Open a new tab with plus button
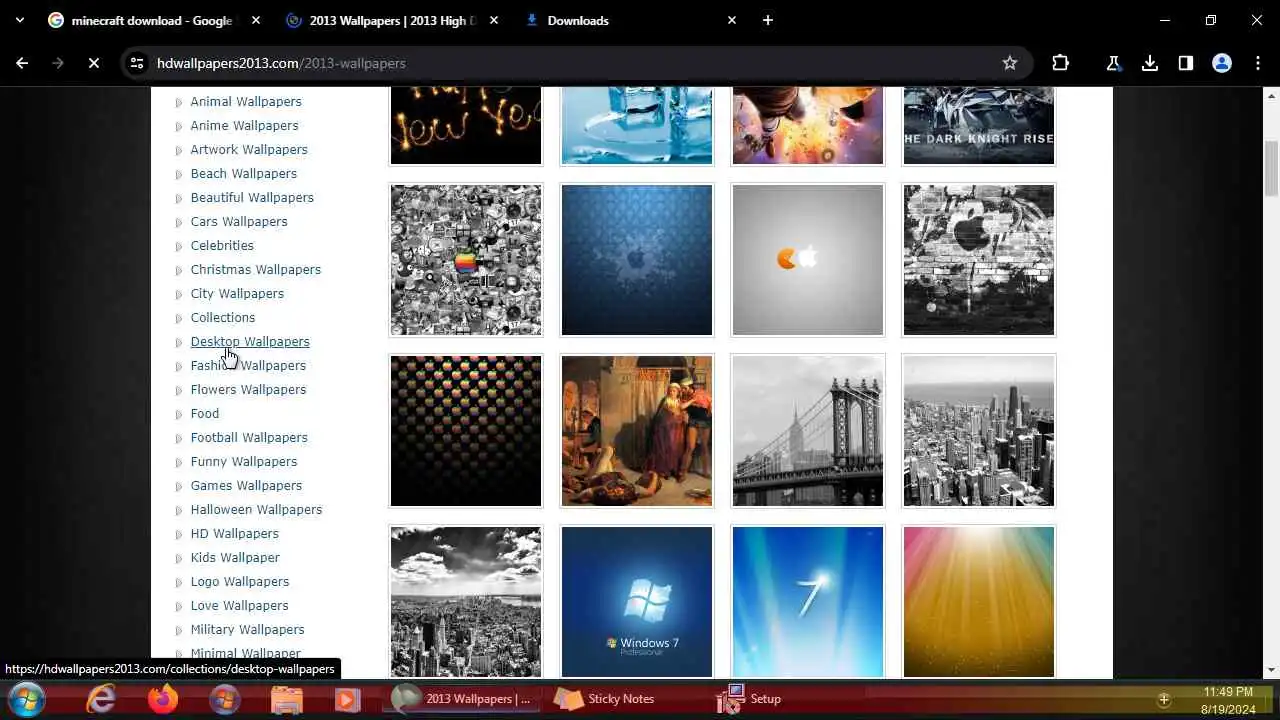 click(768, 20)
